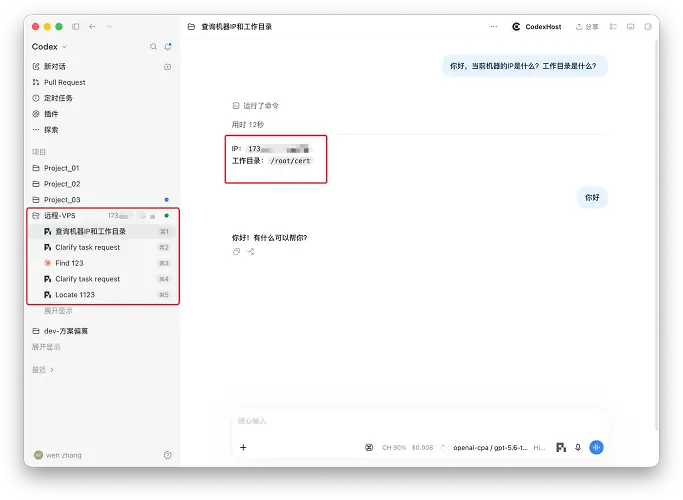Viewport: 683px width, 500px height.
Task: Click the 用时 12秒 duration text
Action: pyautogui.click(x=248, y=125)
